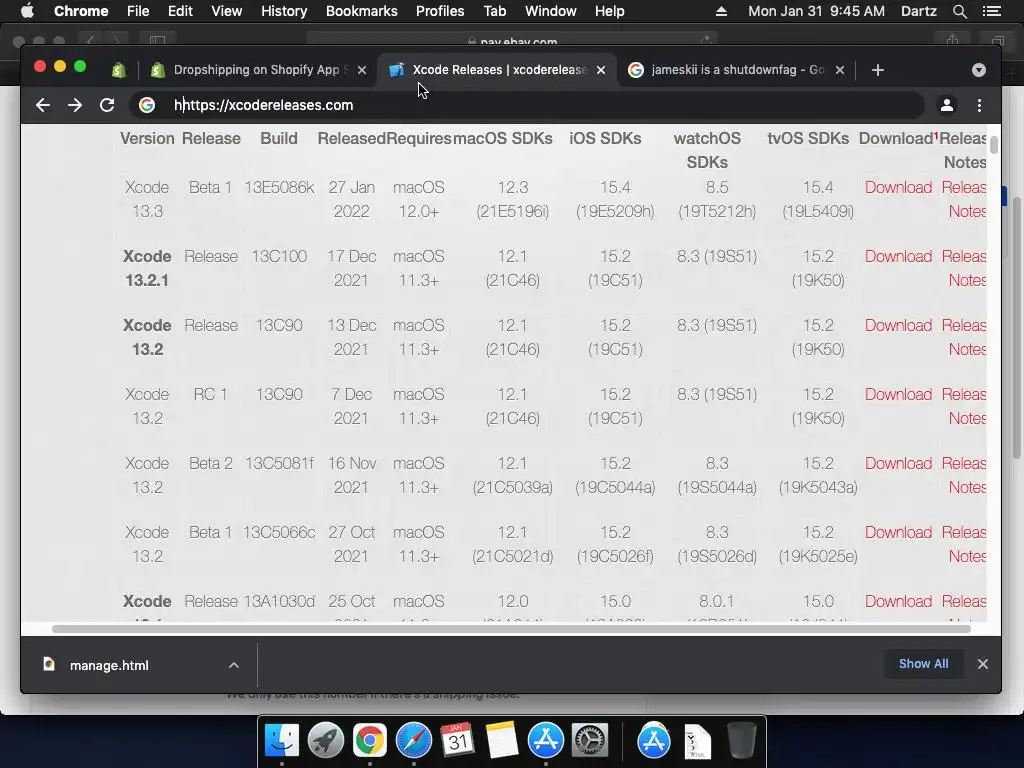The width and height of the screenshot is (1024, 768).
Task: Download Xcode 13.2 Release dated 13 Dec
Action: pos(898,325)
